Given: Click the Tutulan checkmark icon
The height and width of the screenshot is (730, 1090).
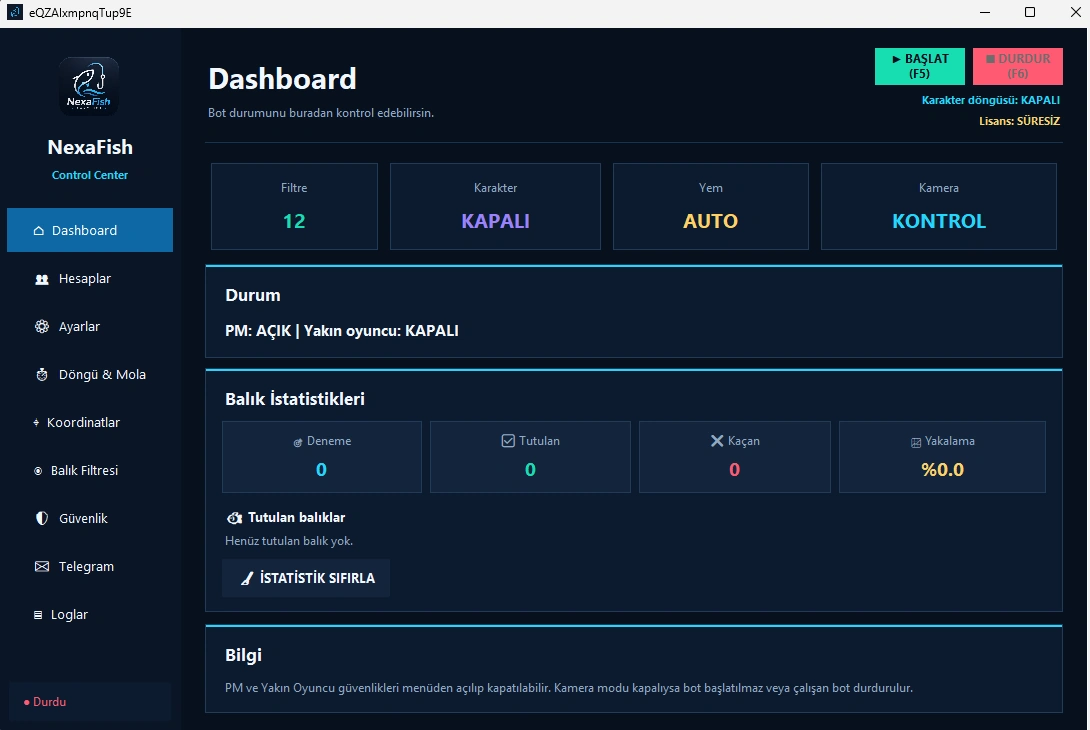Looking at the screenshot, I should tap(508, 441).
